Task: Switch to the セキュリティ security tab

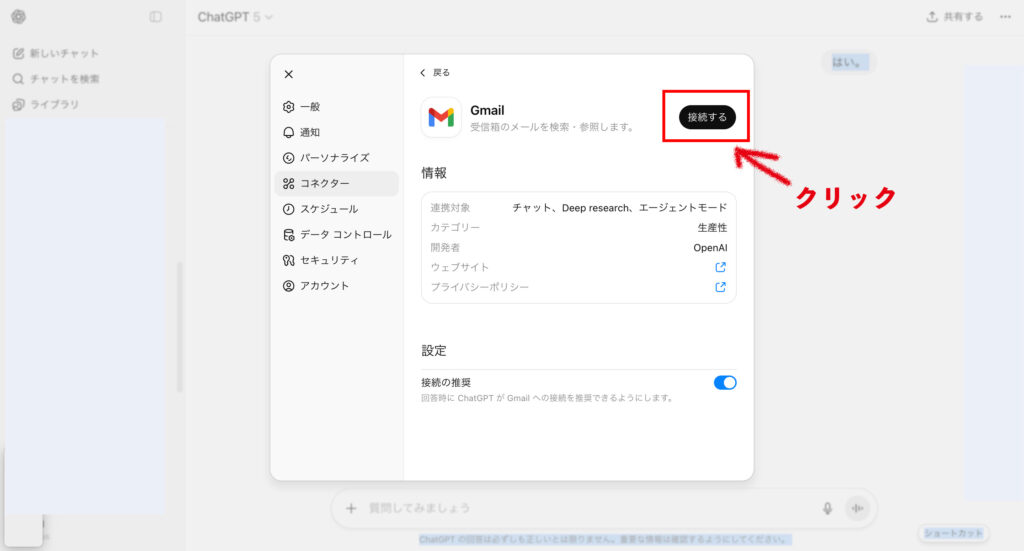Action: [x=329, y=260]
